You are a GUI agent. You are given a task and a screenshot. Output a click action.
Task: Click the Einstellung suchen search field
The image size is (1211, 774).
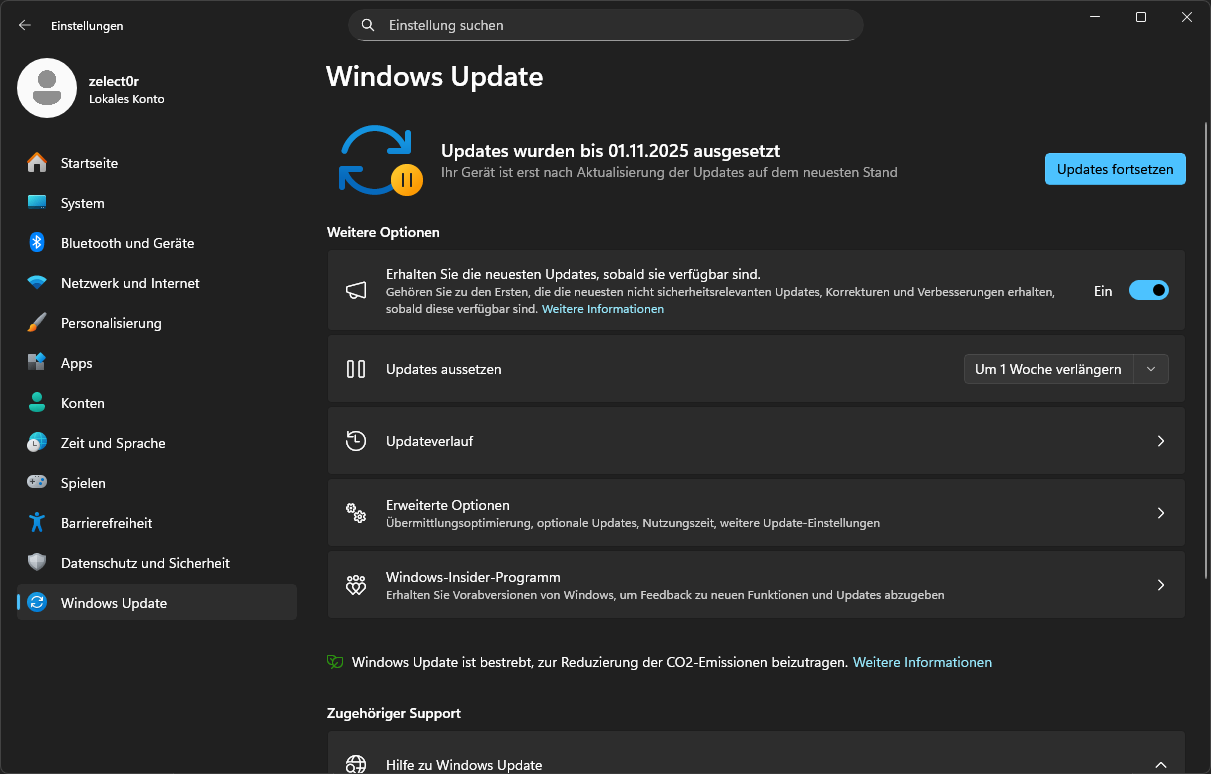(x=605, y=25)
